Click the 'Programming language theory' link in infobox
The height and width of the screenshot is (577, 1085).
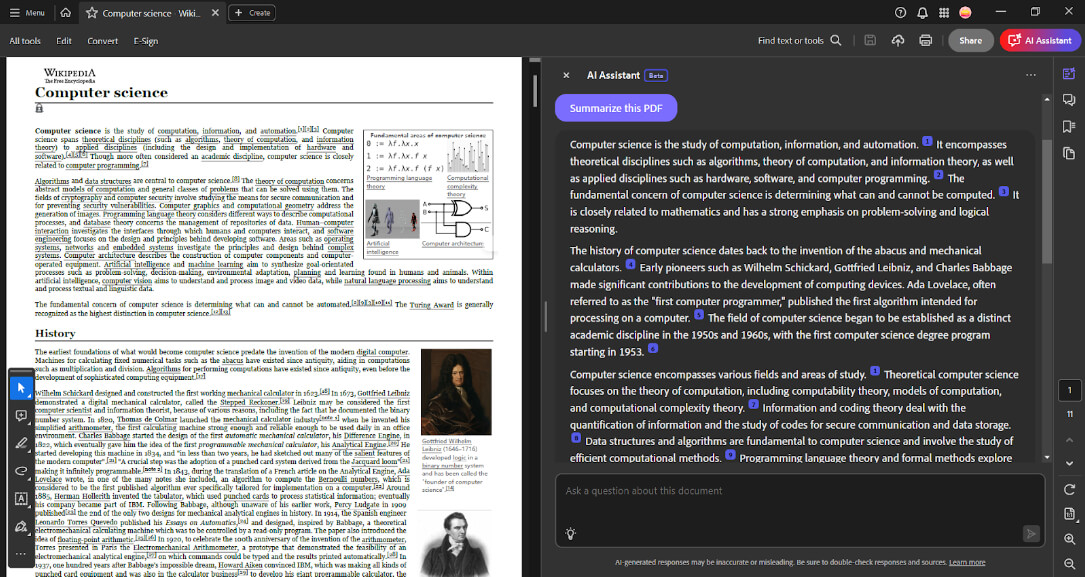point(399,182)
